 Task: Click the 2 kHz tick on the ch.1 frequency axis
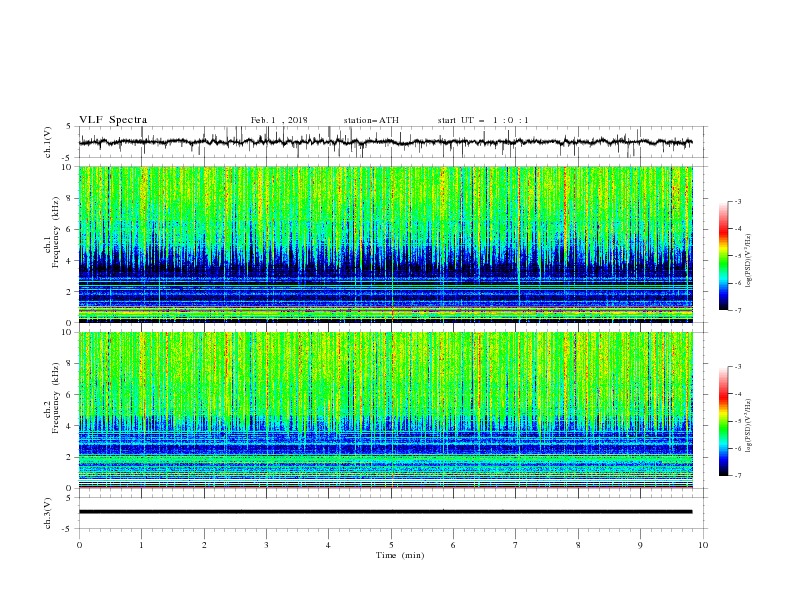70,291
